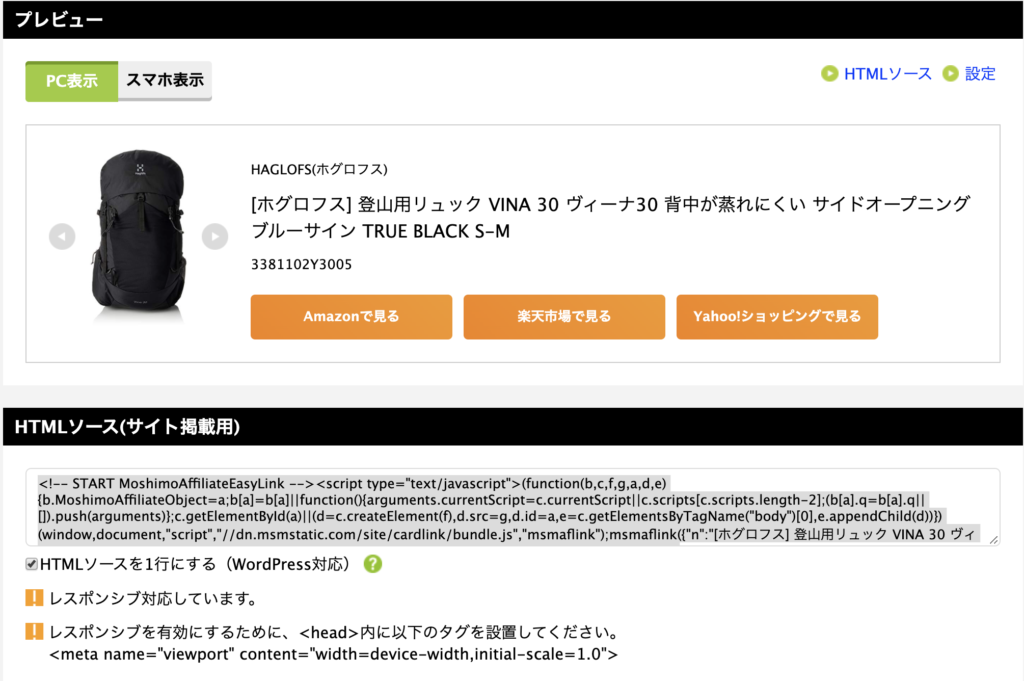Click the textarea resize handle corner
Image resolution: width=1024 pixels, height=681 pixels.
(x=994, y=540)
